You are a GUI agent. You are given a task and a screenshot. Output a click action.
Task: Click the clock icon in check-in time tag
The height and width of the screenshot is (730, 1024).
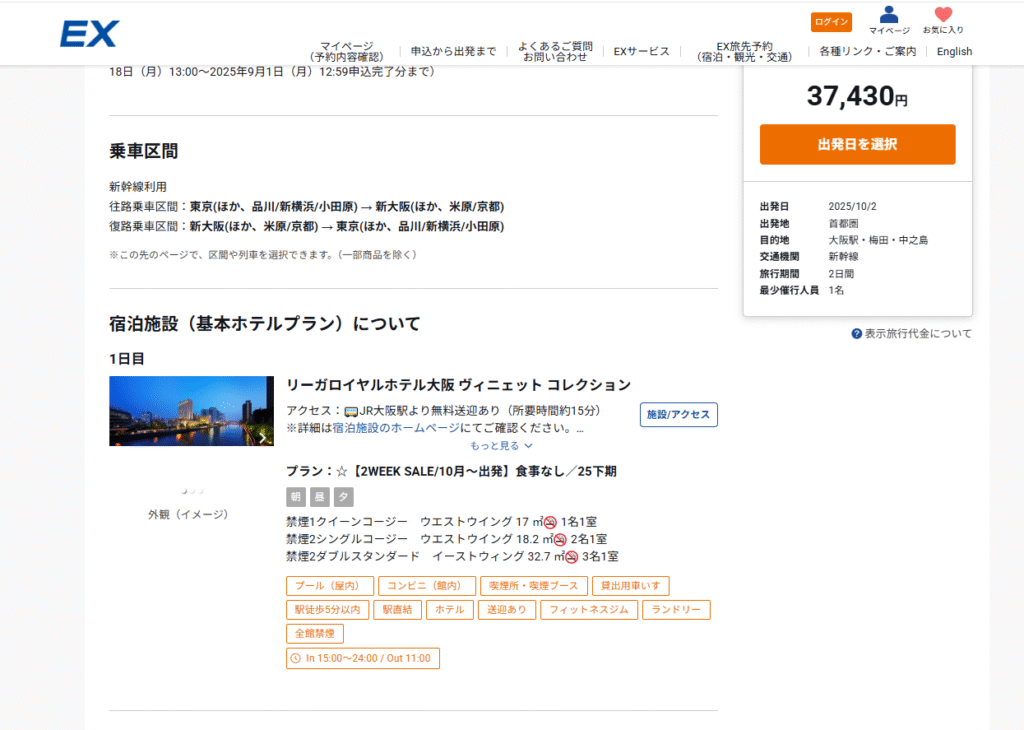click(x=295, y=658)
